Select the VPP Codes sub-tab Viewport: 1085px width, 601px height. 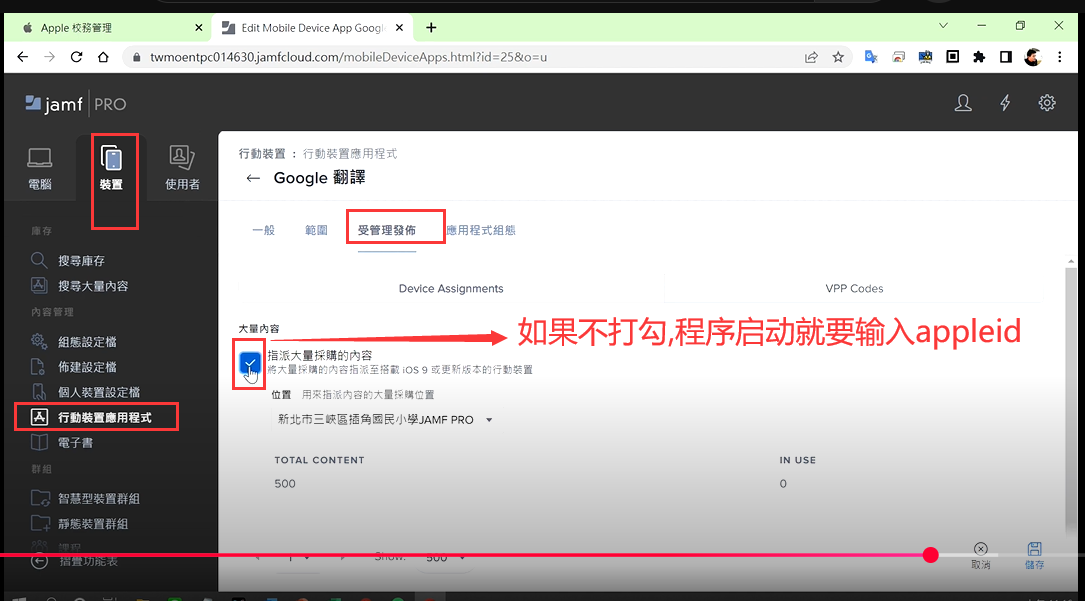(854, 288)
